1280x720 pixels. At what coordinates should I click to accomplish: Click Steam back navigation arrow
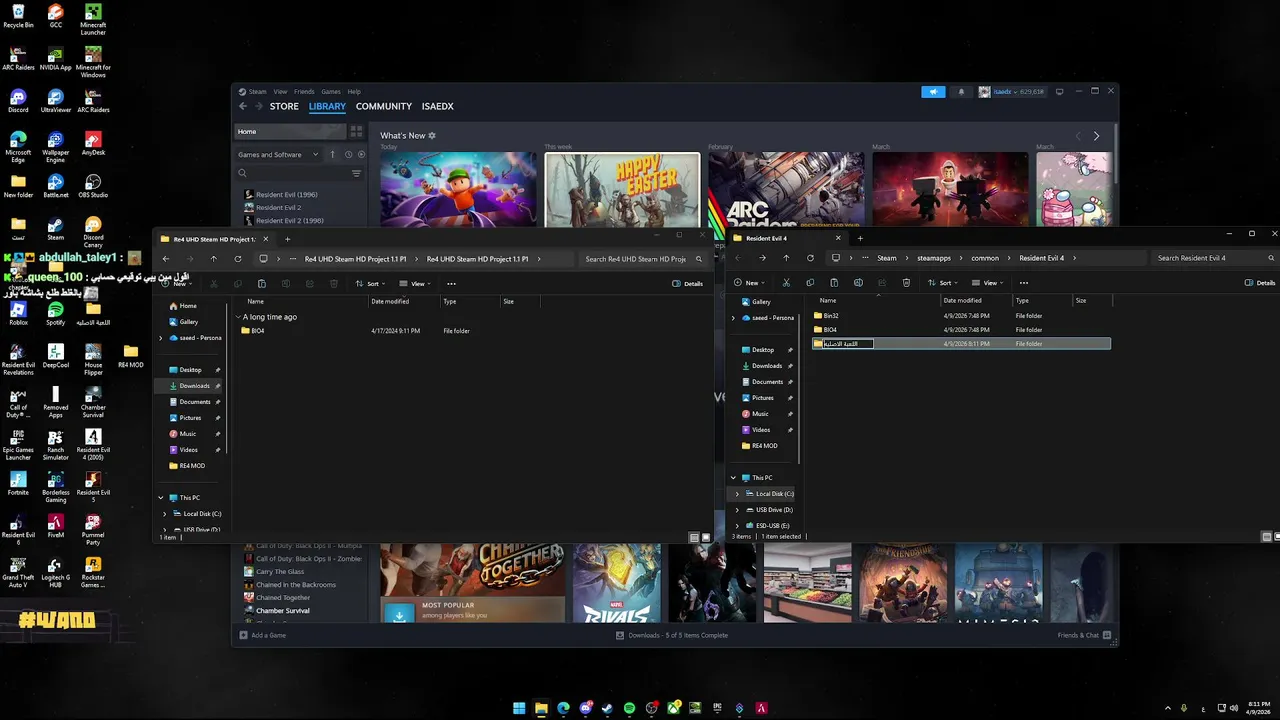243,106
